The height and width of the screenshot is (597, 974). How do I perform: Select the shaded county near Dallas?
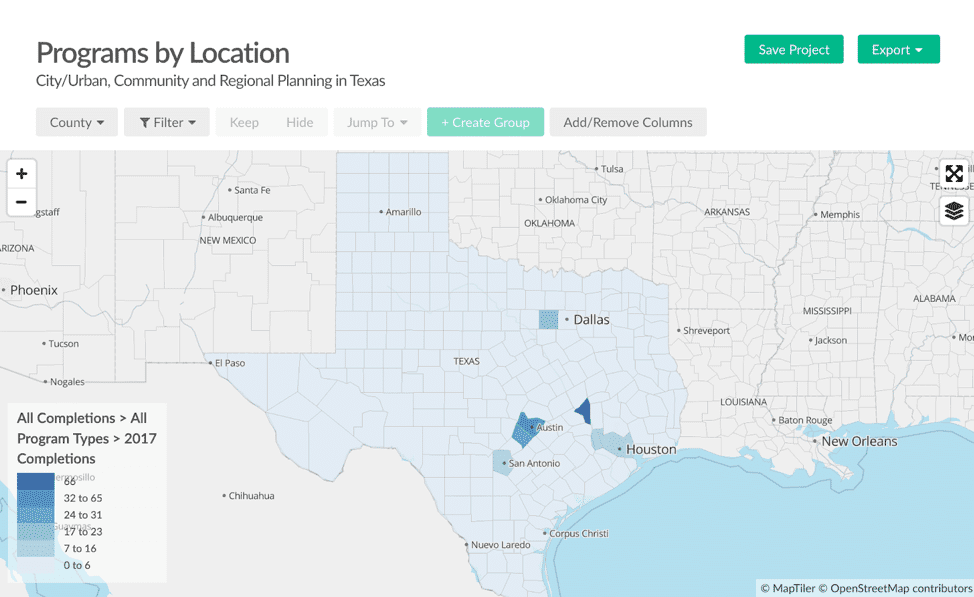548,319
